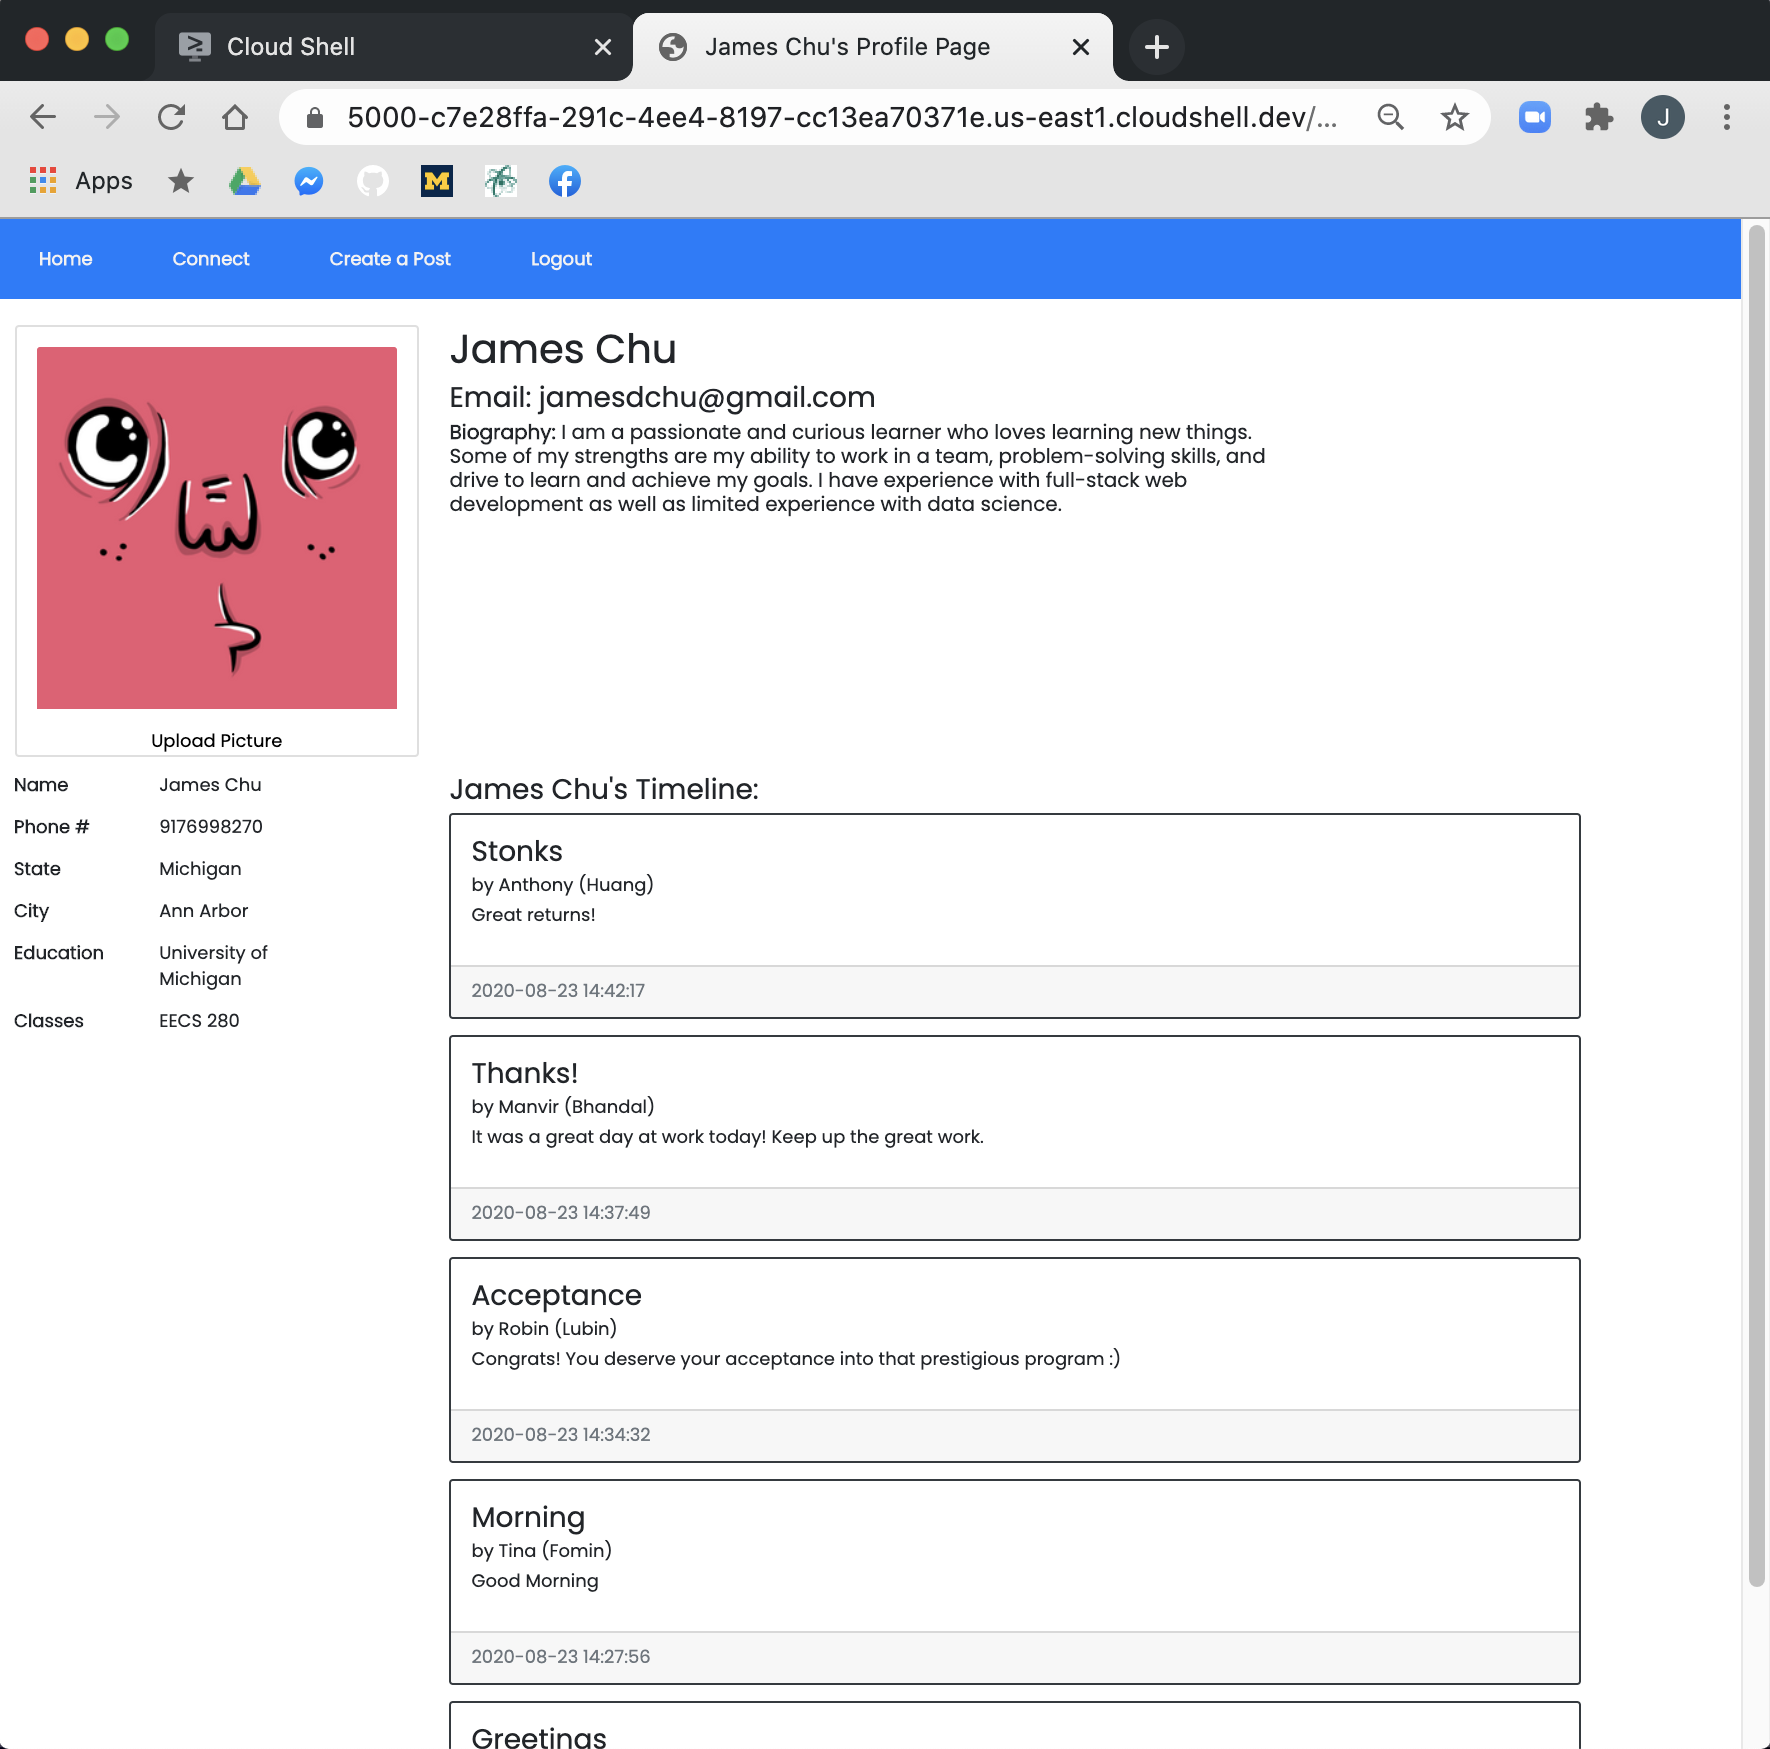The height and width of the screenshot is (1749, 1770).
Task: Click the 'Great returns!' post body
Action: [x=533, y=914]
